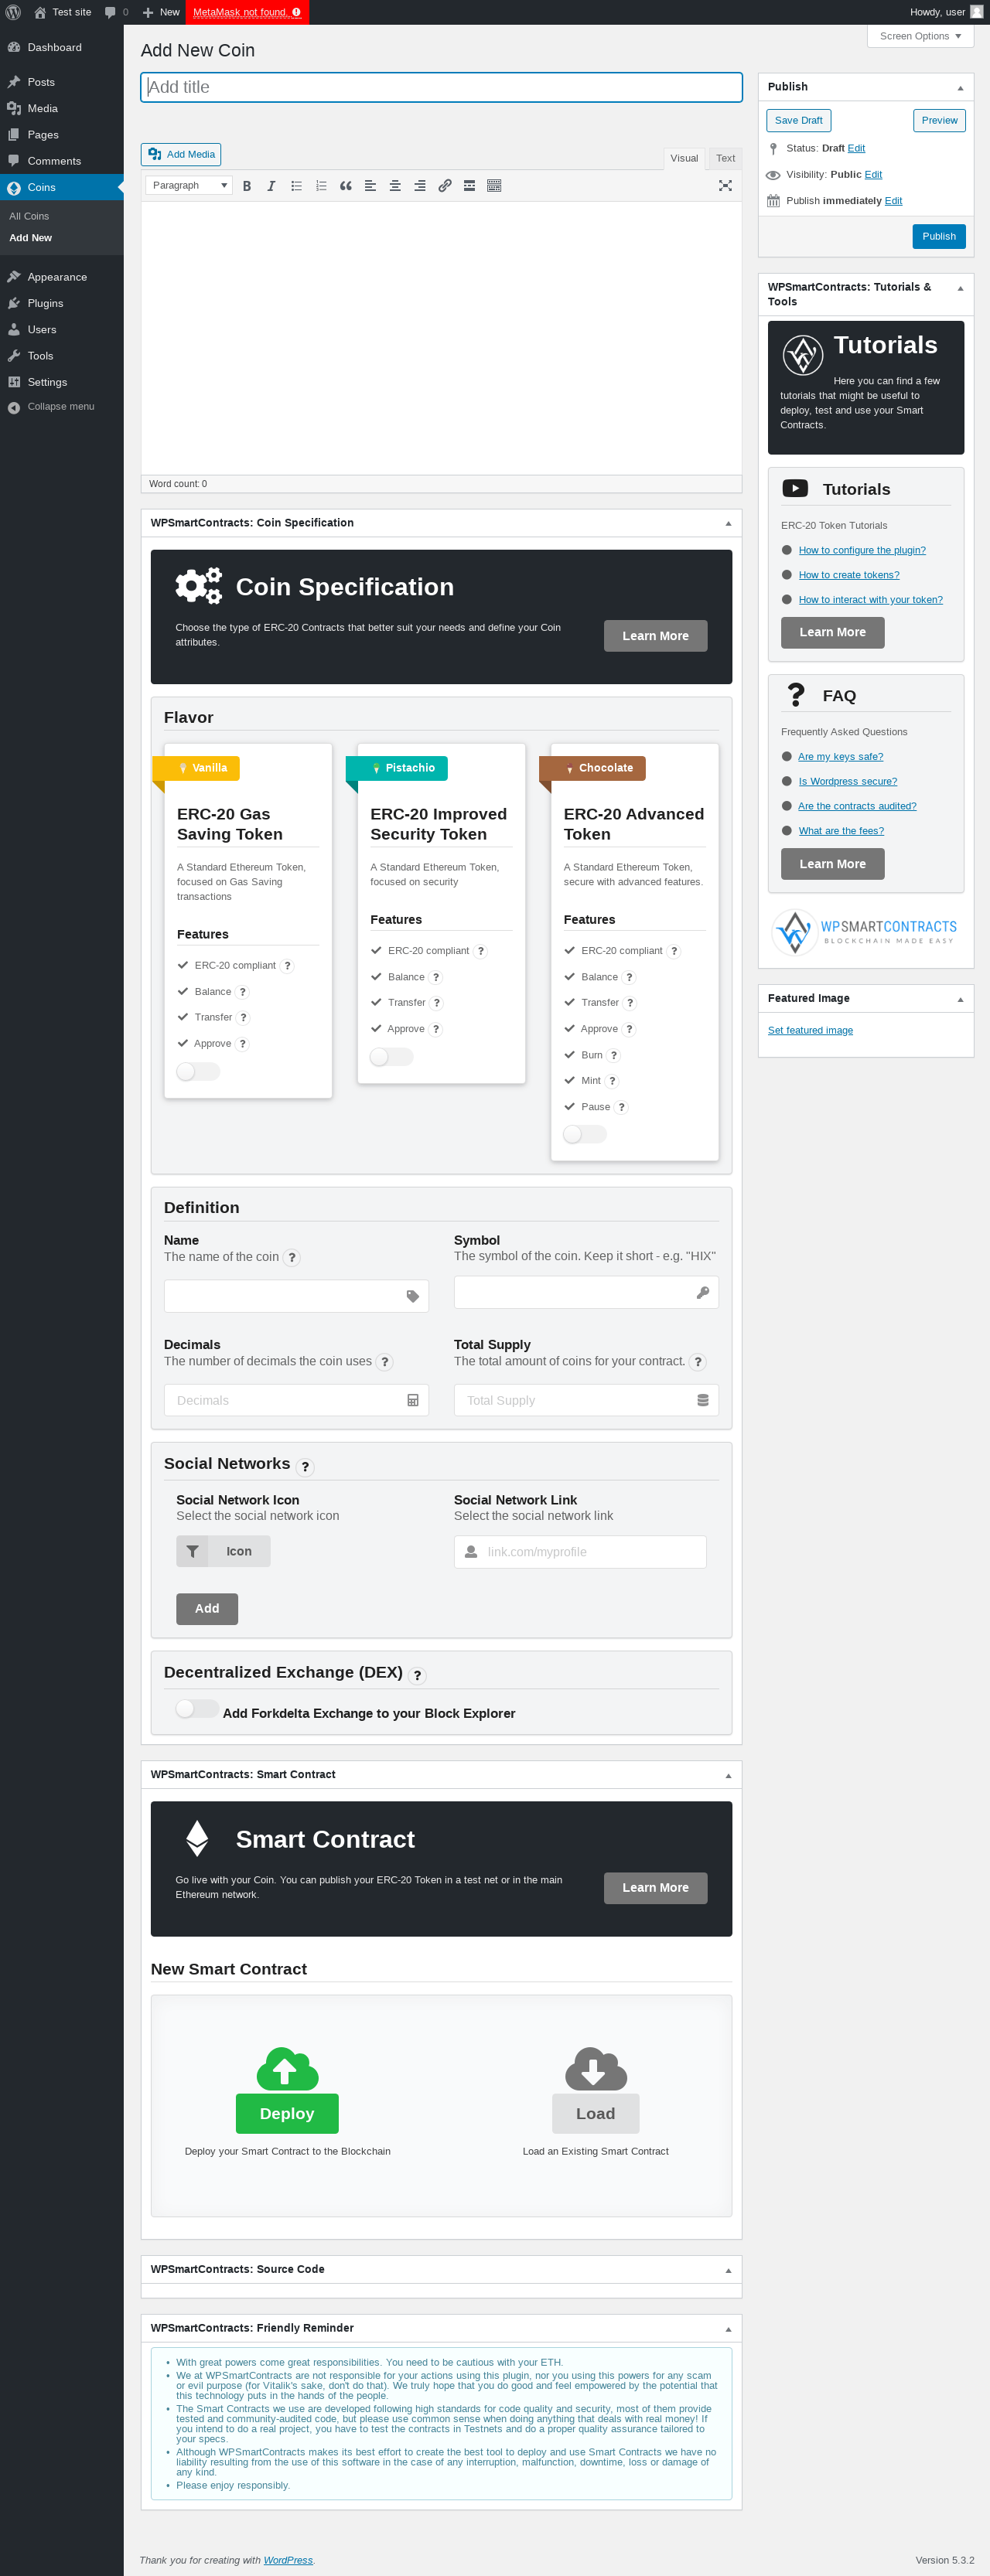Enable the Chocolate flavor toggle
Screen dimensions: 990x2576
585,1134
